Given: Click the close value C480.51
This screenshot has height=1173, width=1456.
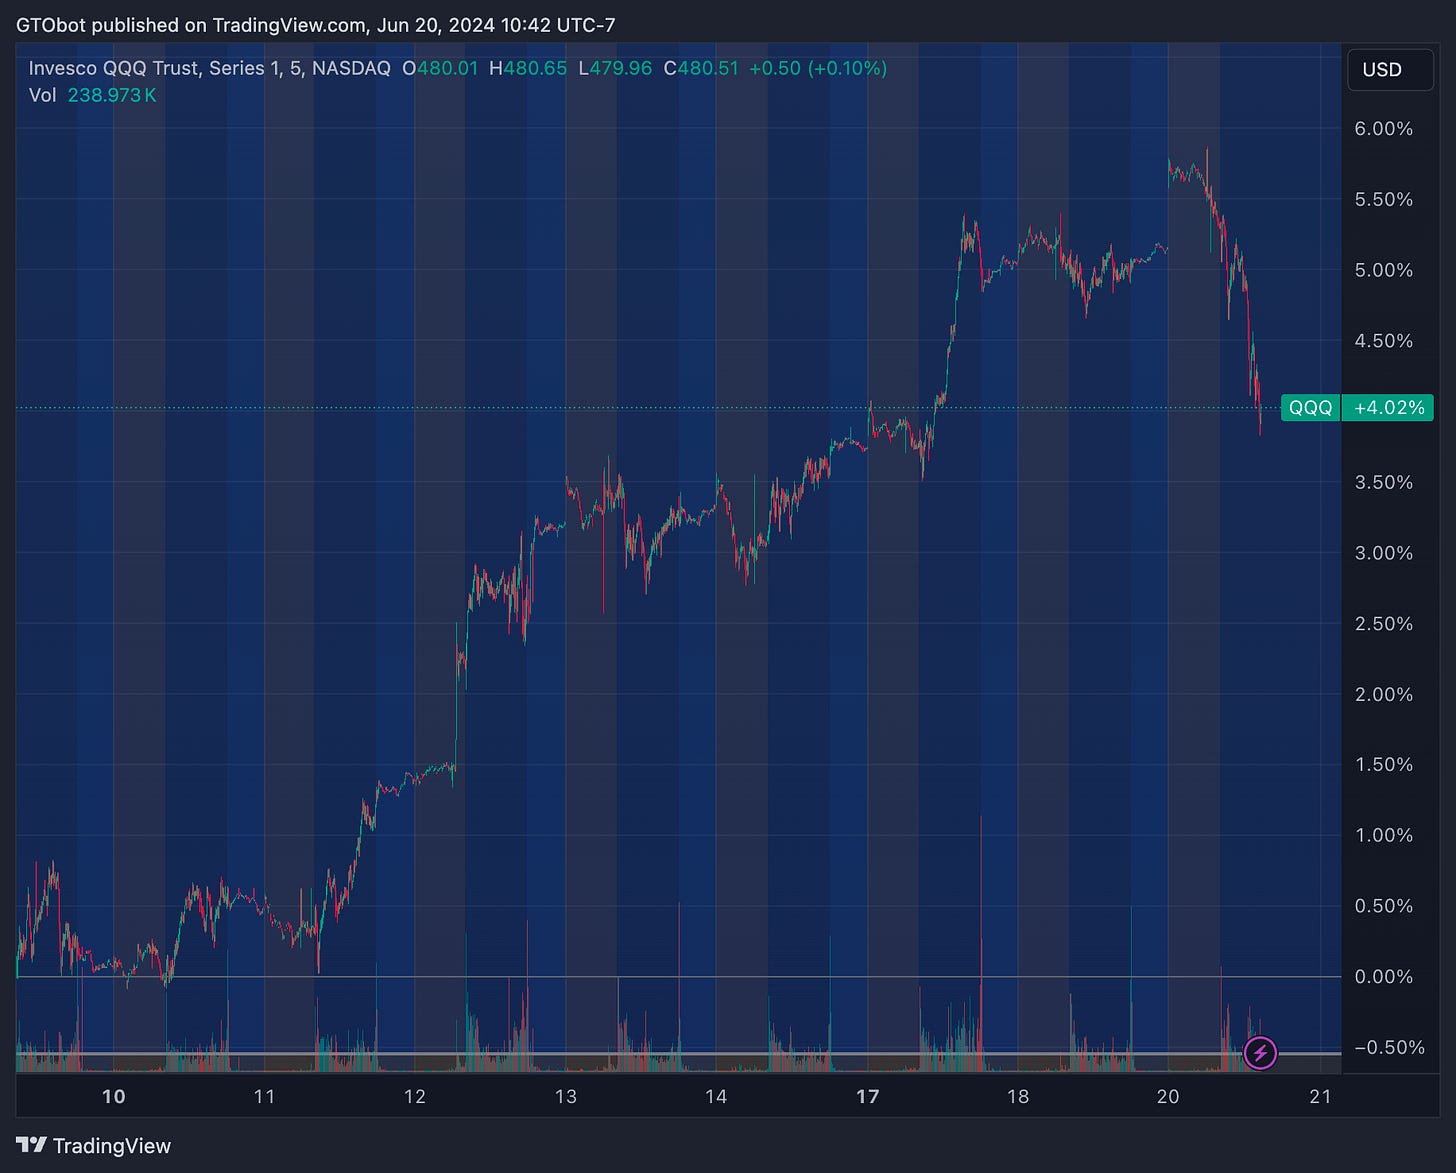Looking at the screenshot, I should [x=701, y=68].
